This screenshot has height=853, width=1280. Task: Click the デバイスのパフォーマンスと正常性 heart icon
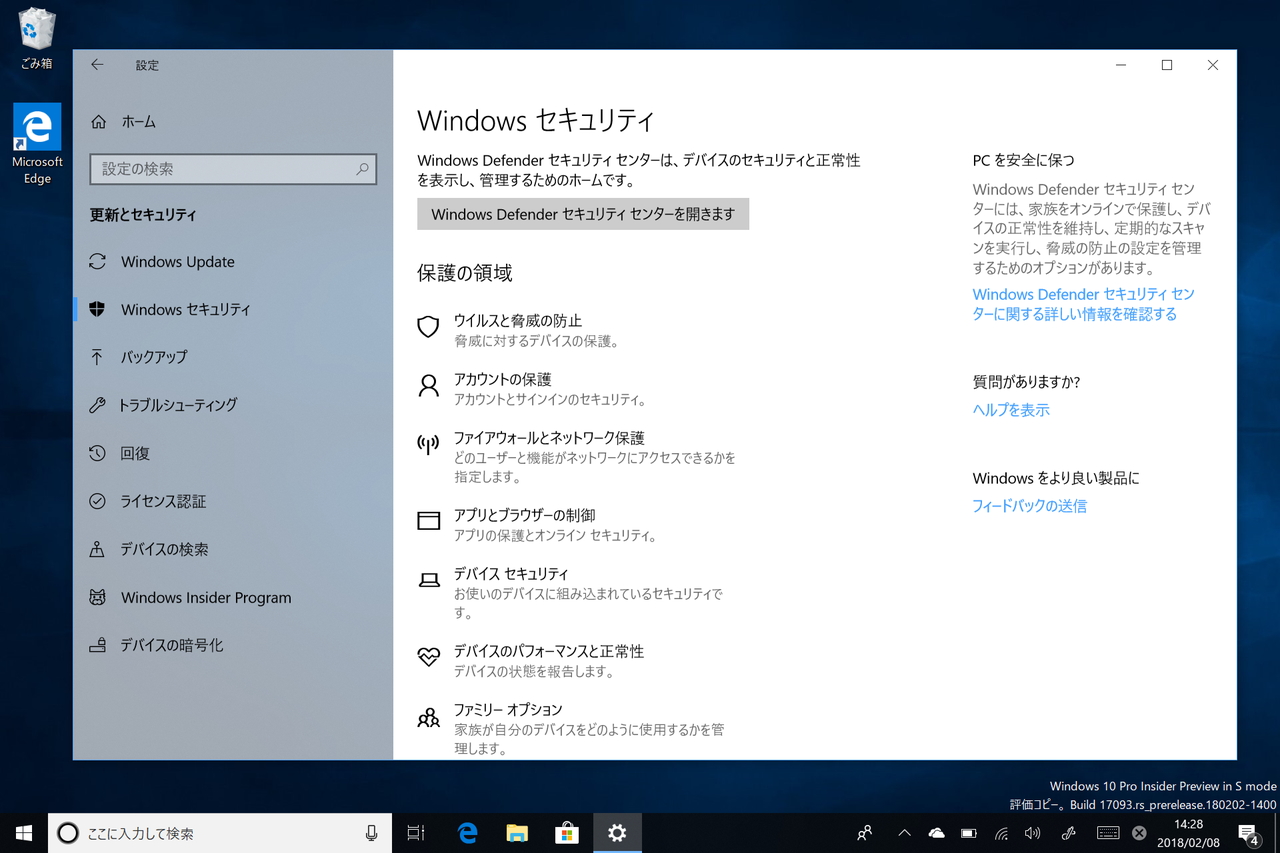click(x=428, y=657)
